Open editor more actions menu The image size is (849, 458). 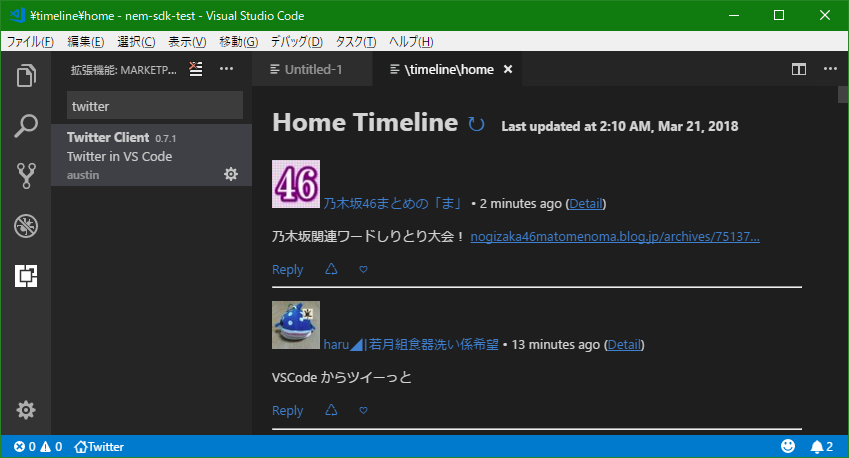coord(830,69)
